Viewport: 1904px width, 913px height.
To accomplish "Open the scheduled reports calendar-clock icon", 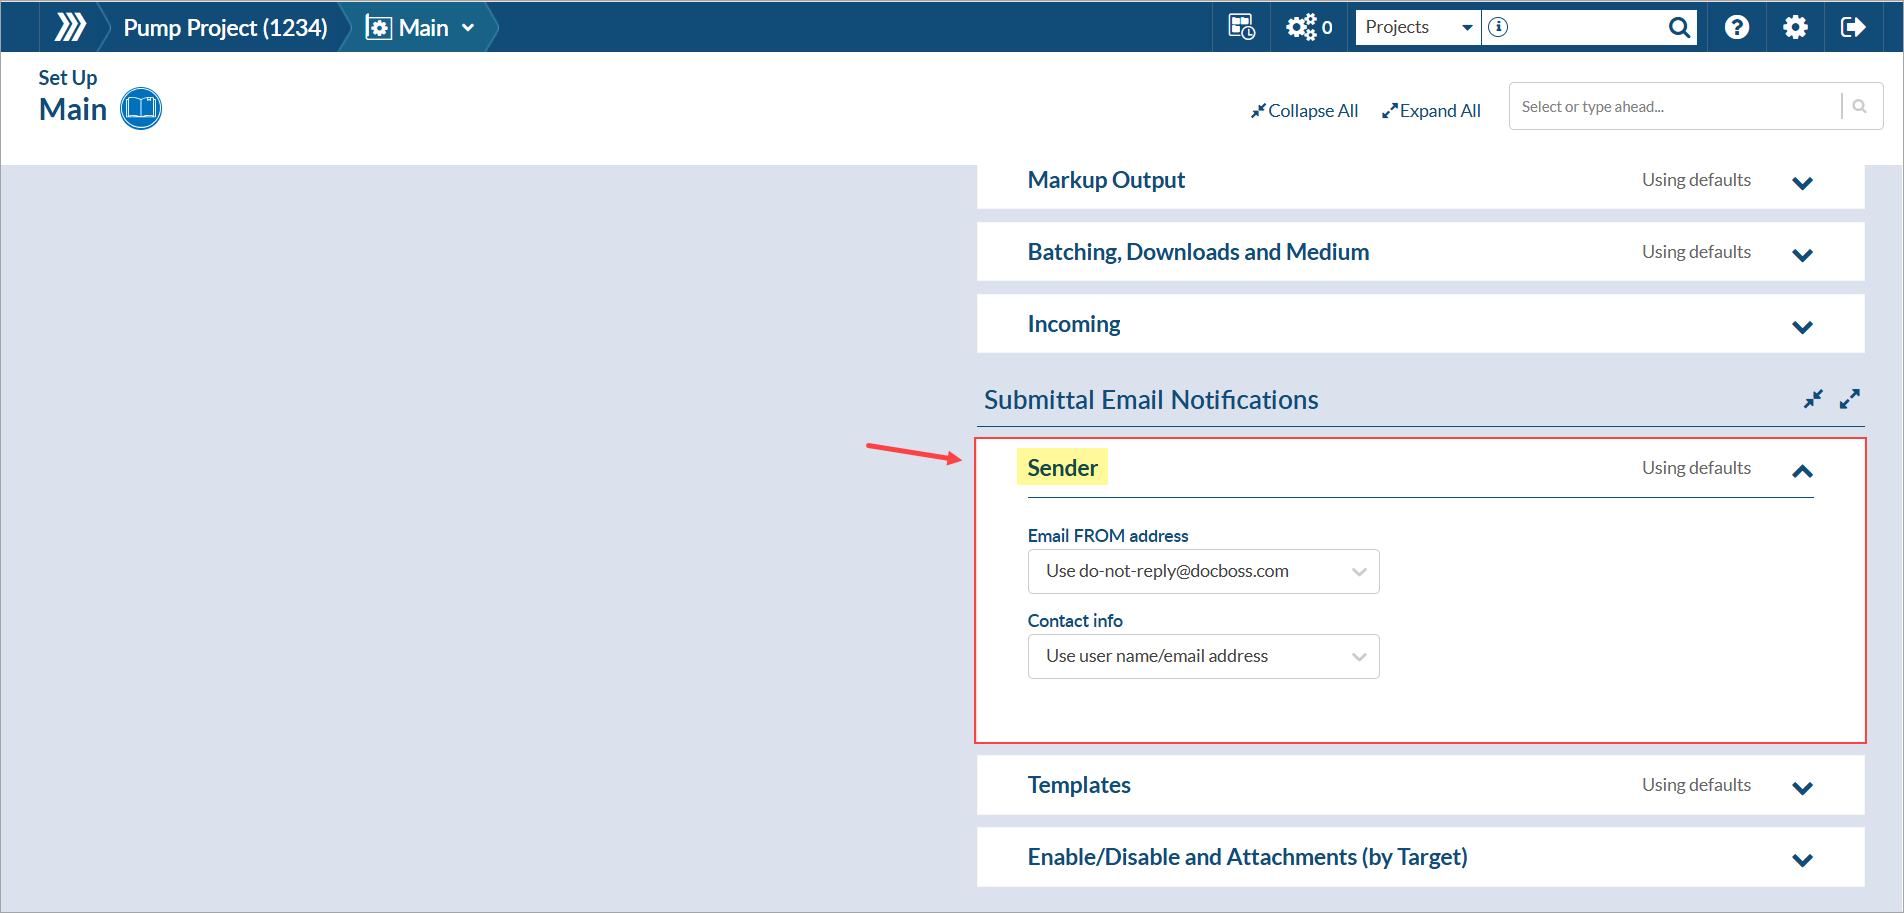I will point(1241,27).
